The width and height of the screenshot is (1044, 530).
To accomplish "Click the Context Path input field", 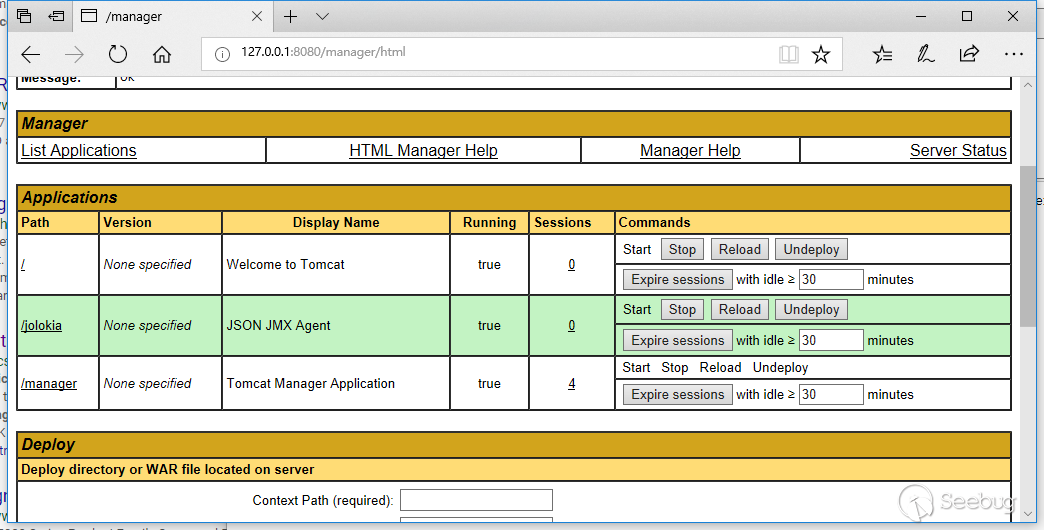I will [476, 500].
